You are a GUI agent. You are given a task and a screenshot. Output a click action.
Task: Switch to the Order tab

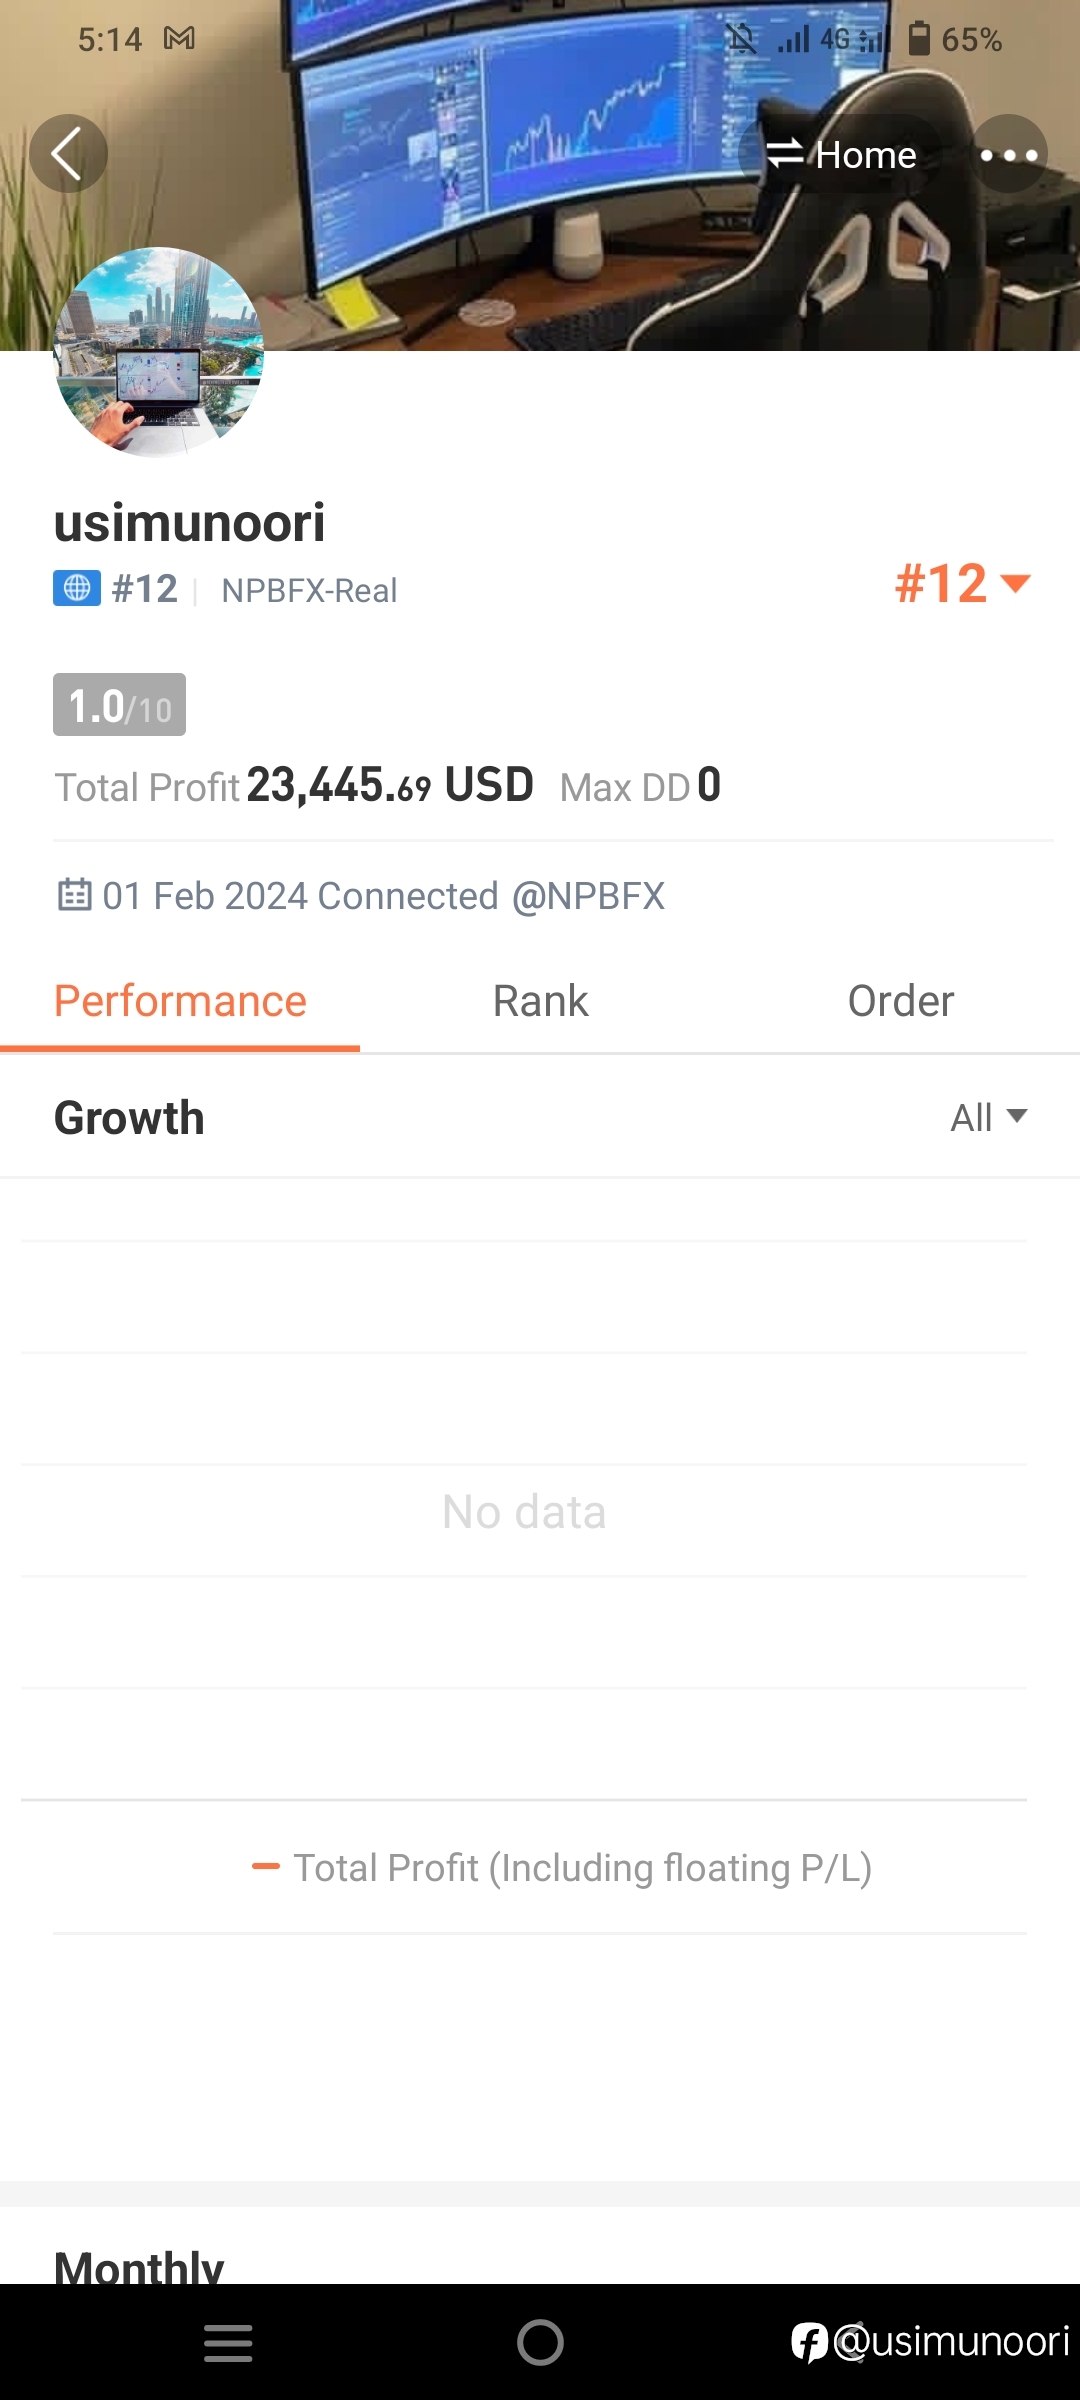click(900, 1001)
